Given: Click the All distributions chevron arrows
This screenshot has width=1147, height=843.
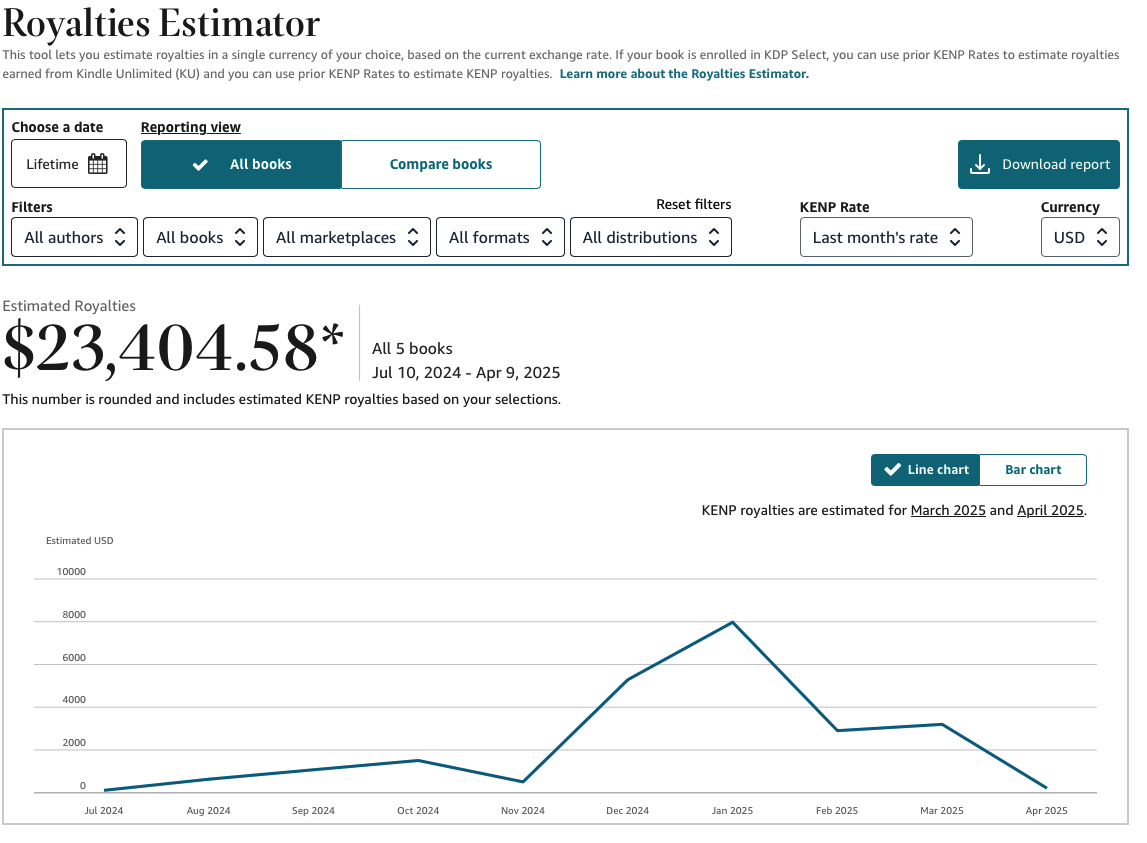Looking at the screenshot, I should click(x=714, y=237).
